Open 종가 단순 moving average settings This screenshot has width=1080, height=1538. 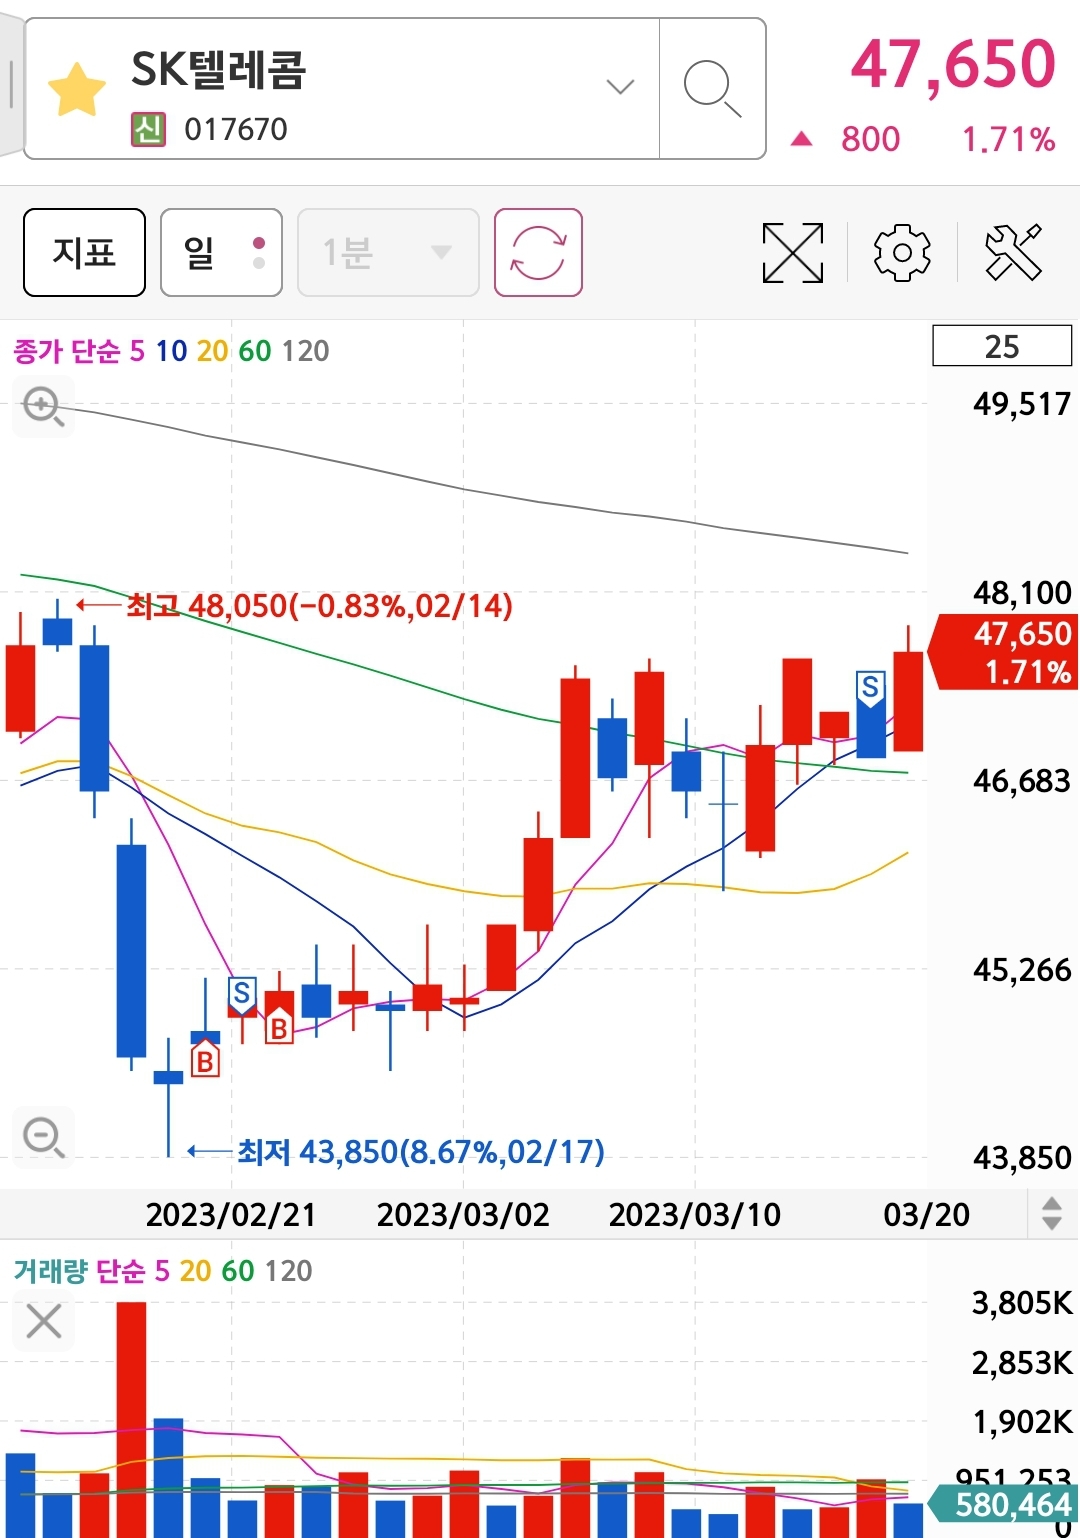67,351
